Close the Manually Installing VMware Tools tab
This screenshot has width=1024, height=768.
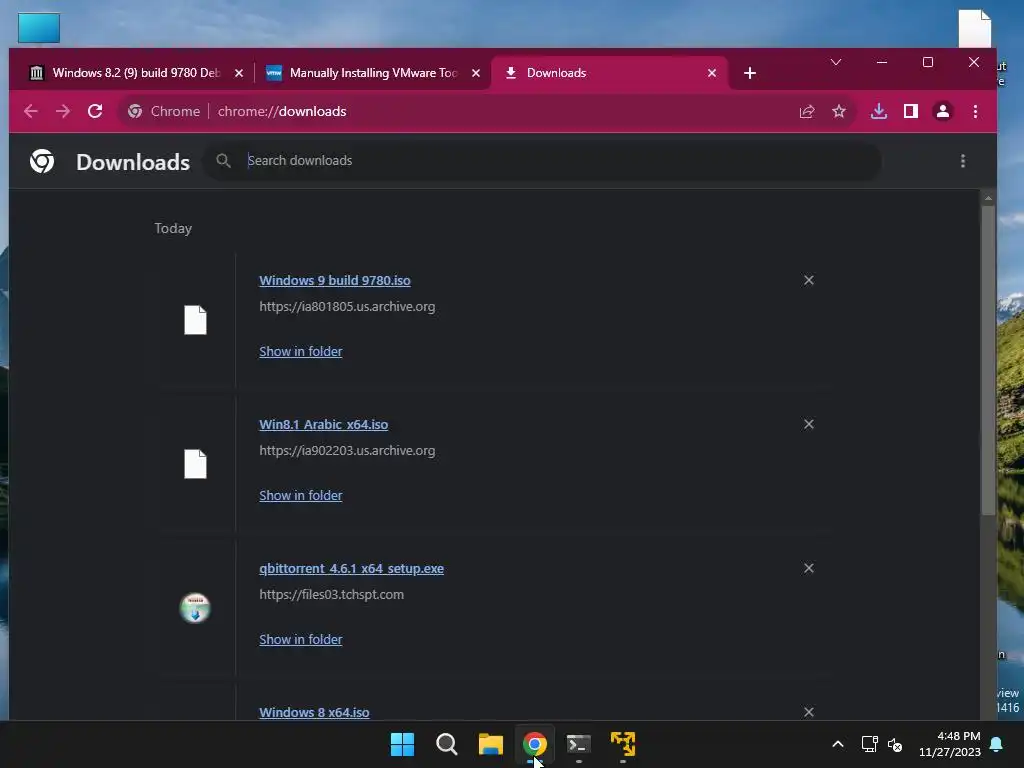click(476, 73)
